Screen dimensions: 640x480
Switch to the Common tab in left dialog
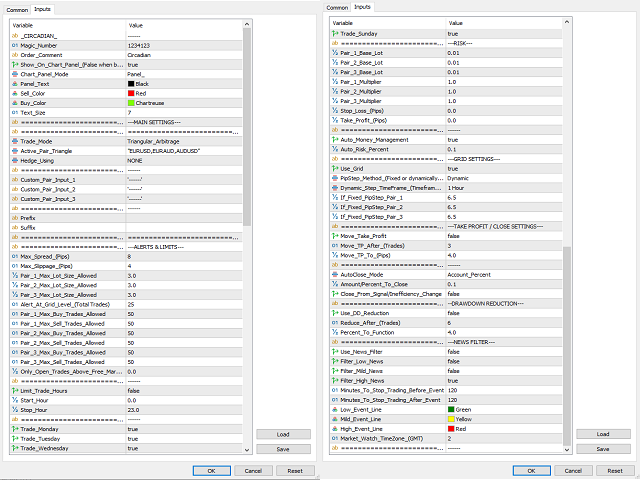point(15,8)
